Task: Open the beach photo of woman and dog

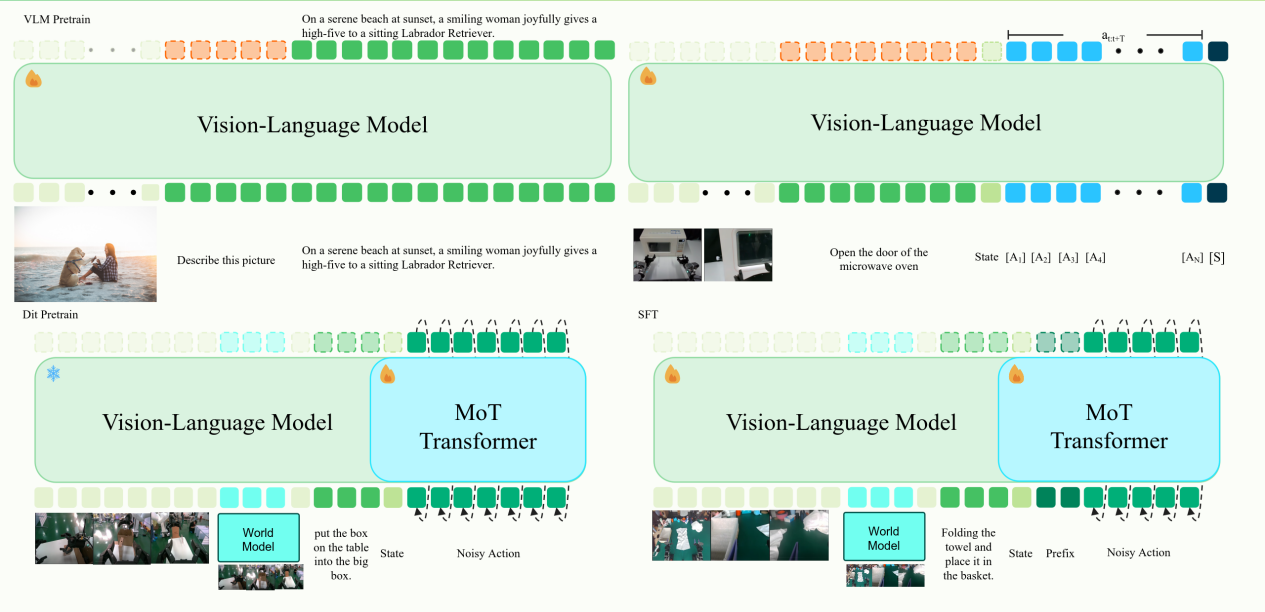Action: pyautogui.click(x=85, y=254)
